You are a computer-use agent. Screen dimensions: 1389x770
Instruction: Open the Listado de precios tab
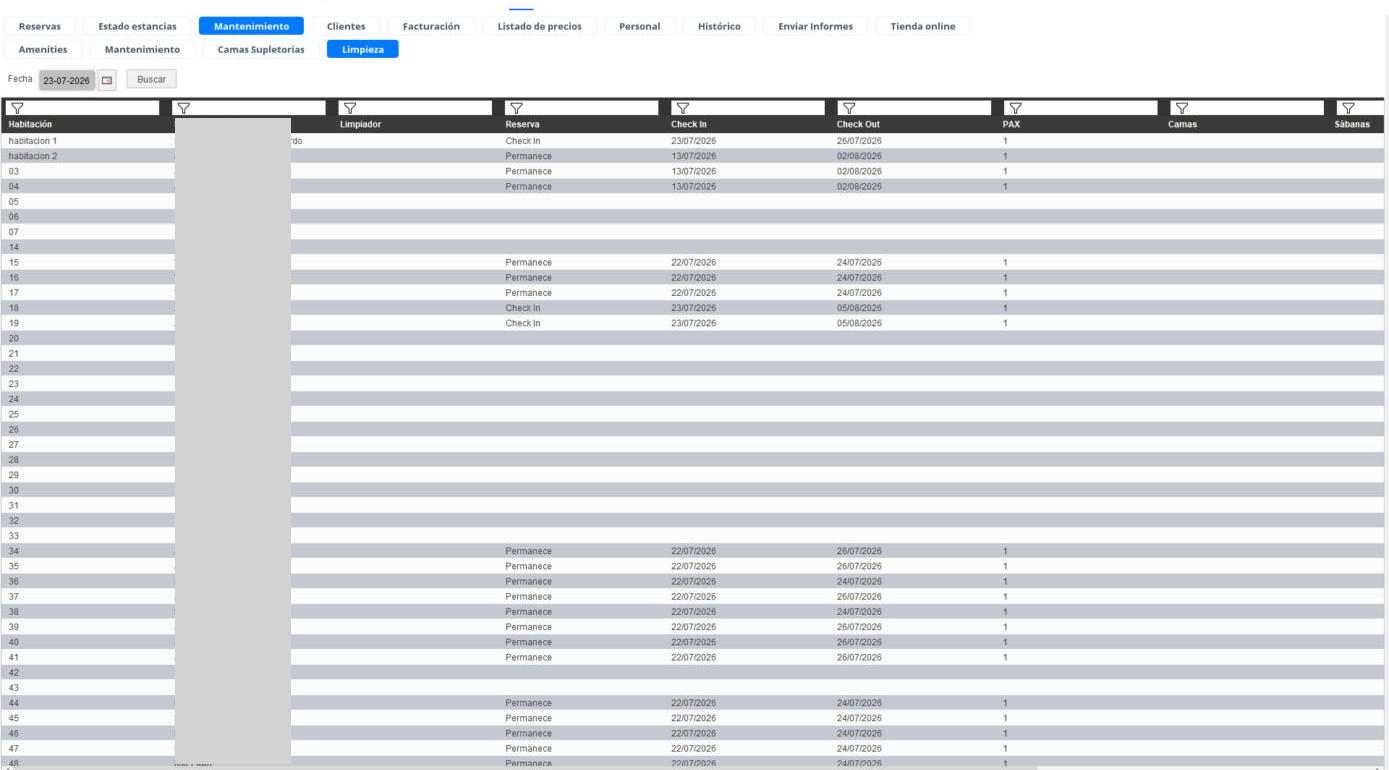(539, 26)
